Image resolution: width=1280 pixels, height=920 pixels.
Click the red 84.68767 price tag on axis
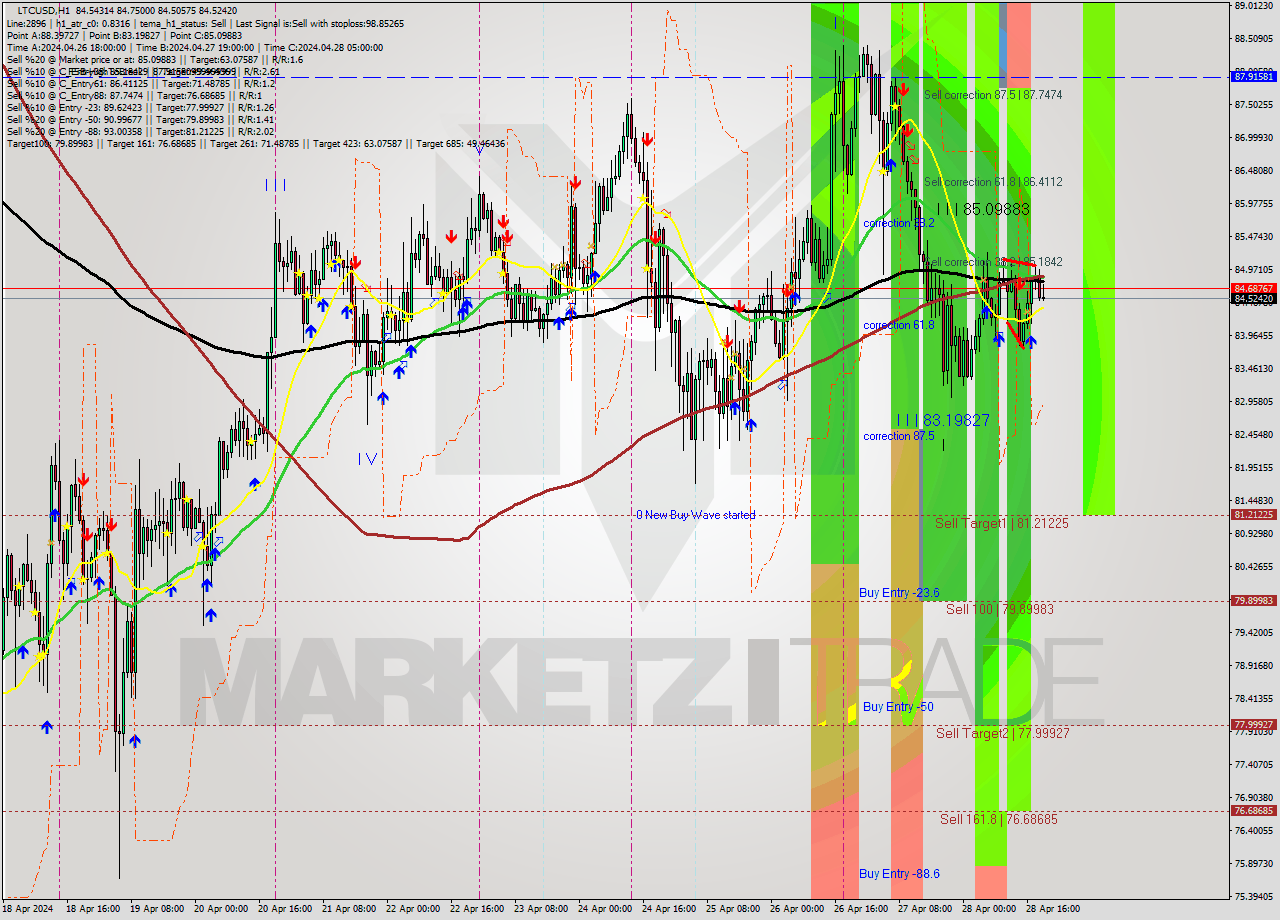click(1254, 288)
